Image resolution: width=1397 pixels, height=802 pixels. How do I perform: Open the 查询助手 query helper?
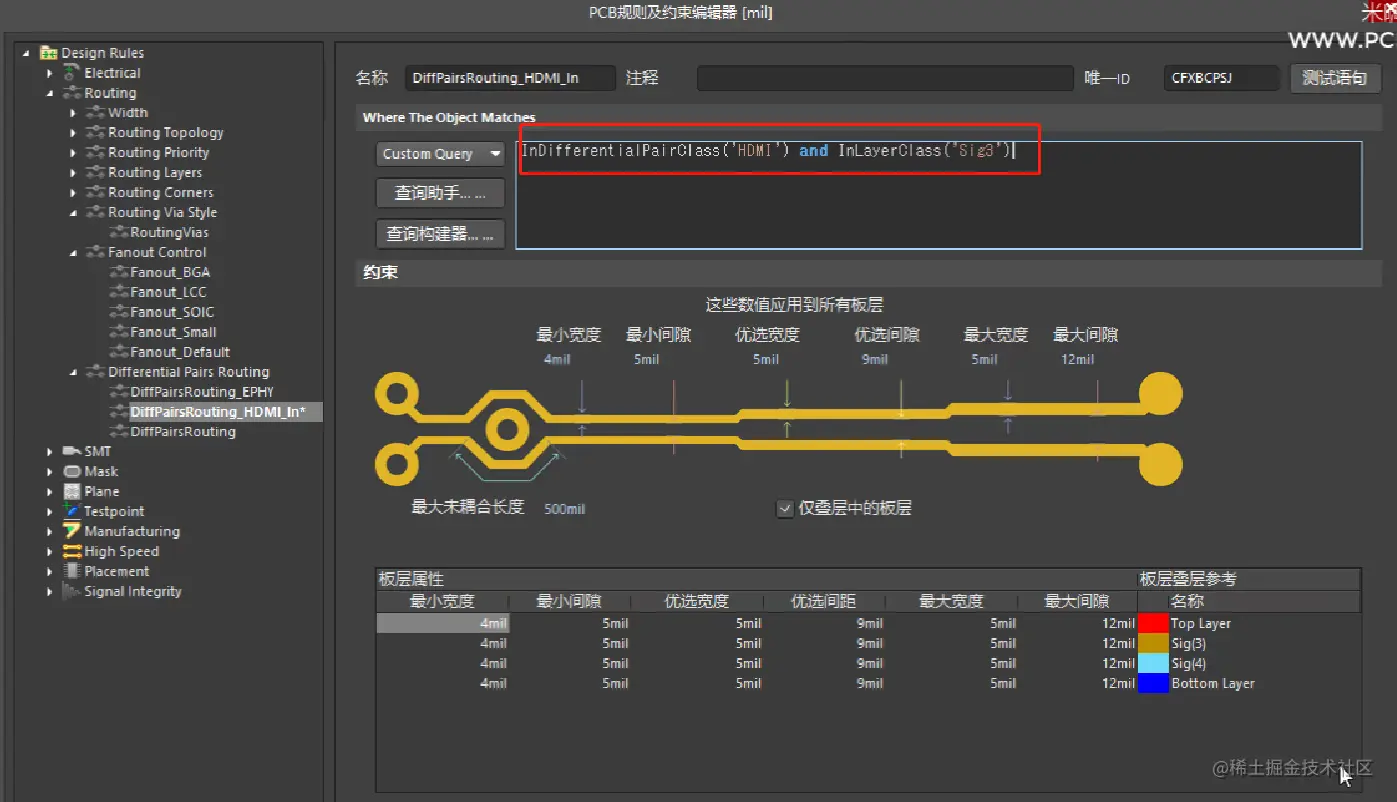click(x=440, y=193)
